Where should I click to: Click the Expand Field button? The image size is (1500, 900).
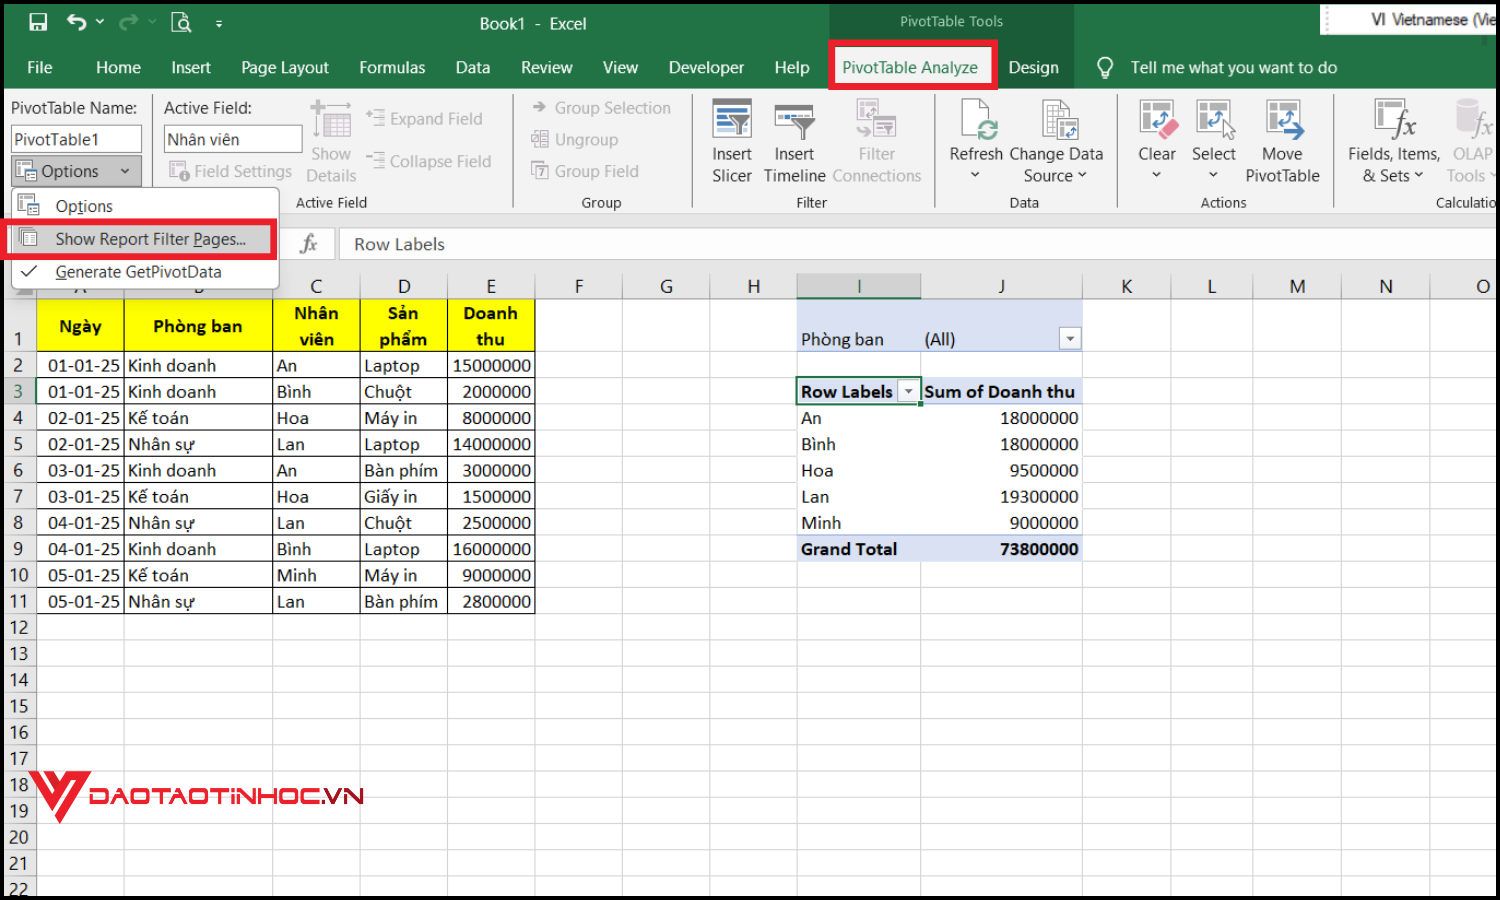pyautogui.click(x=428, y=118)
